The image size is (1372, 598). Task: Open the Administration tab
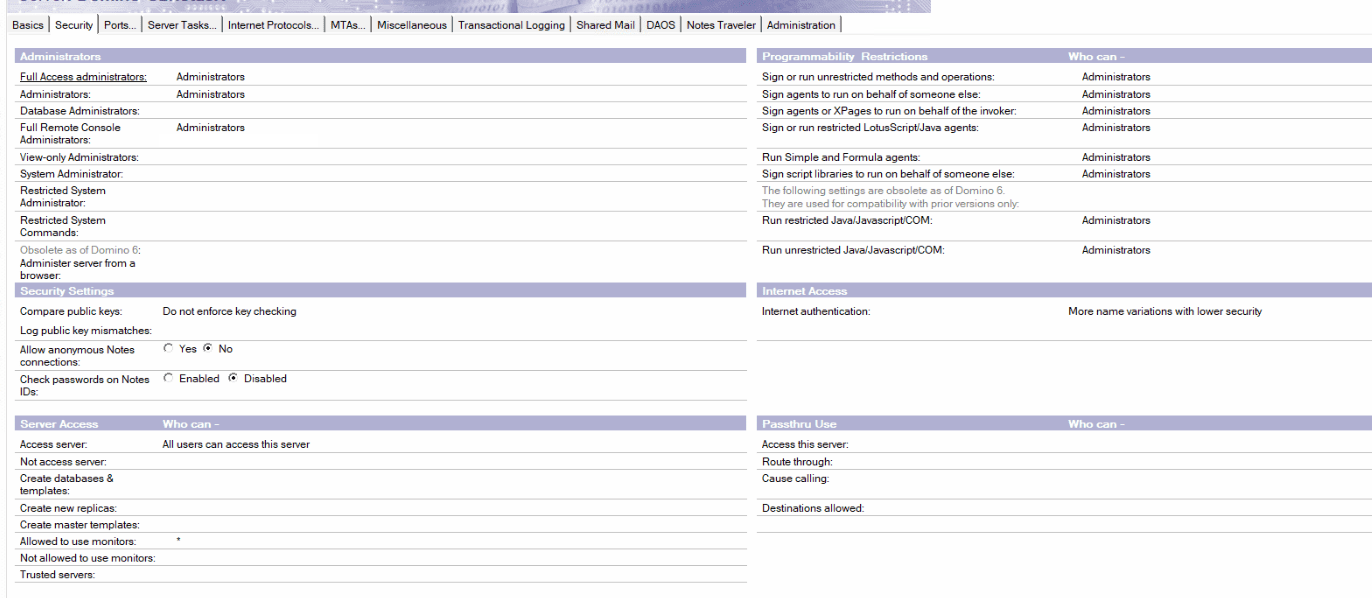point(801,25)
